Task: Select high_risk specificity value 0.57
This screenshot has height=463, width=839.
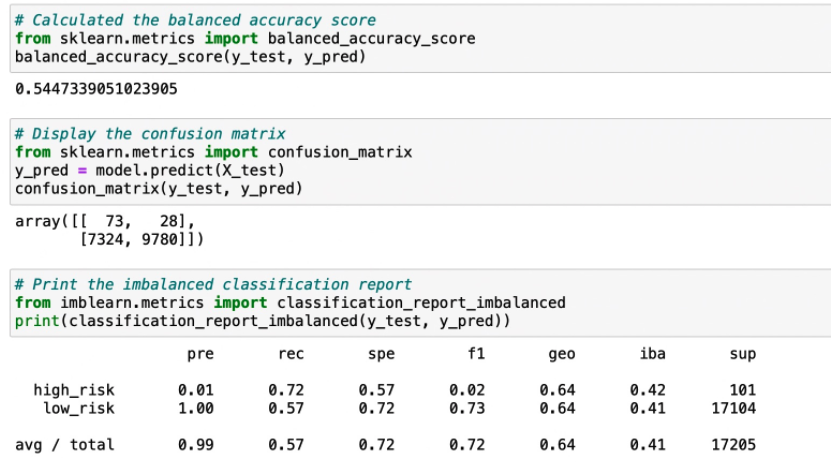Action: click(377, 390)
